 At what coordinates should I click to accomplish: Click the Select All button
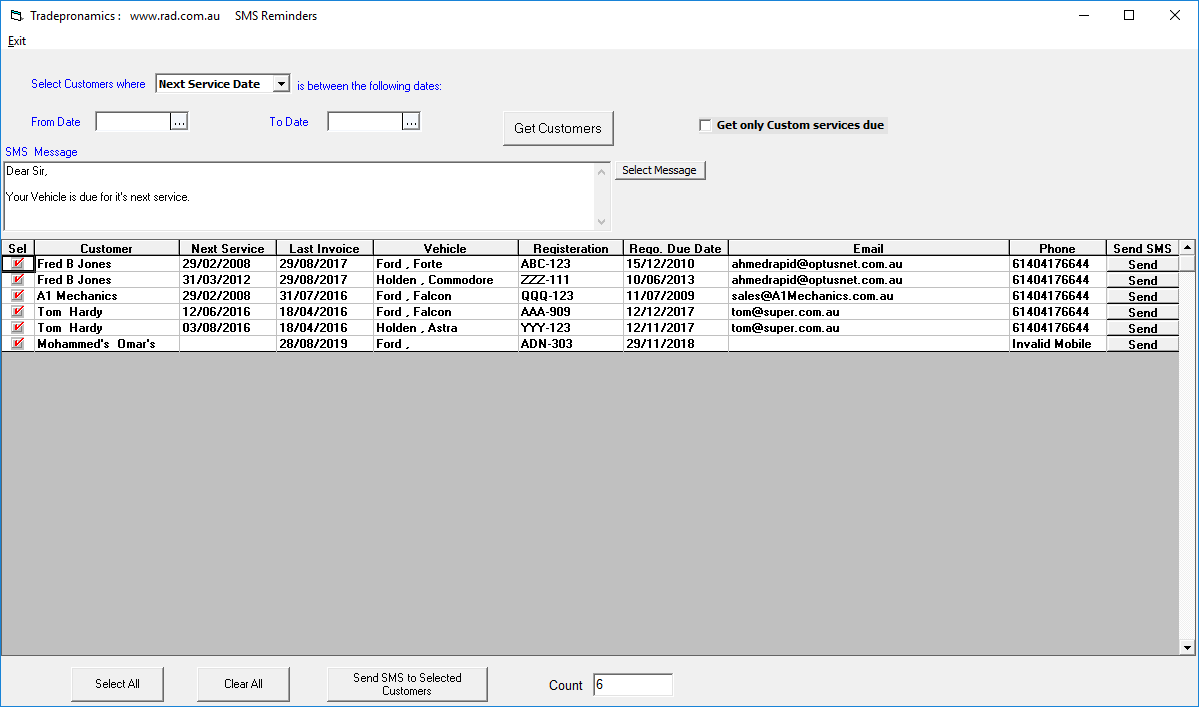tap(117, 684)
